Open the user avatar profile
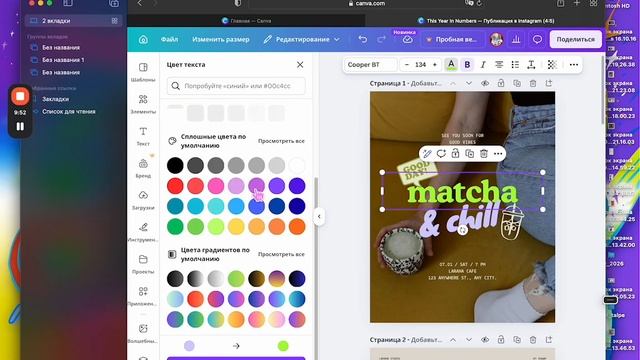The width and height of the screenshot is (640, 360). [x=496, y=40]
